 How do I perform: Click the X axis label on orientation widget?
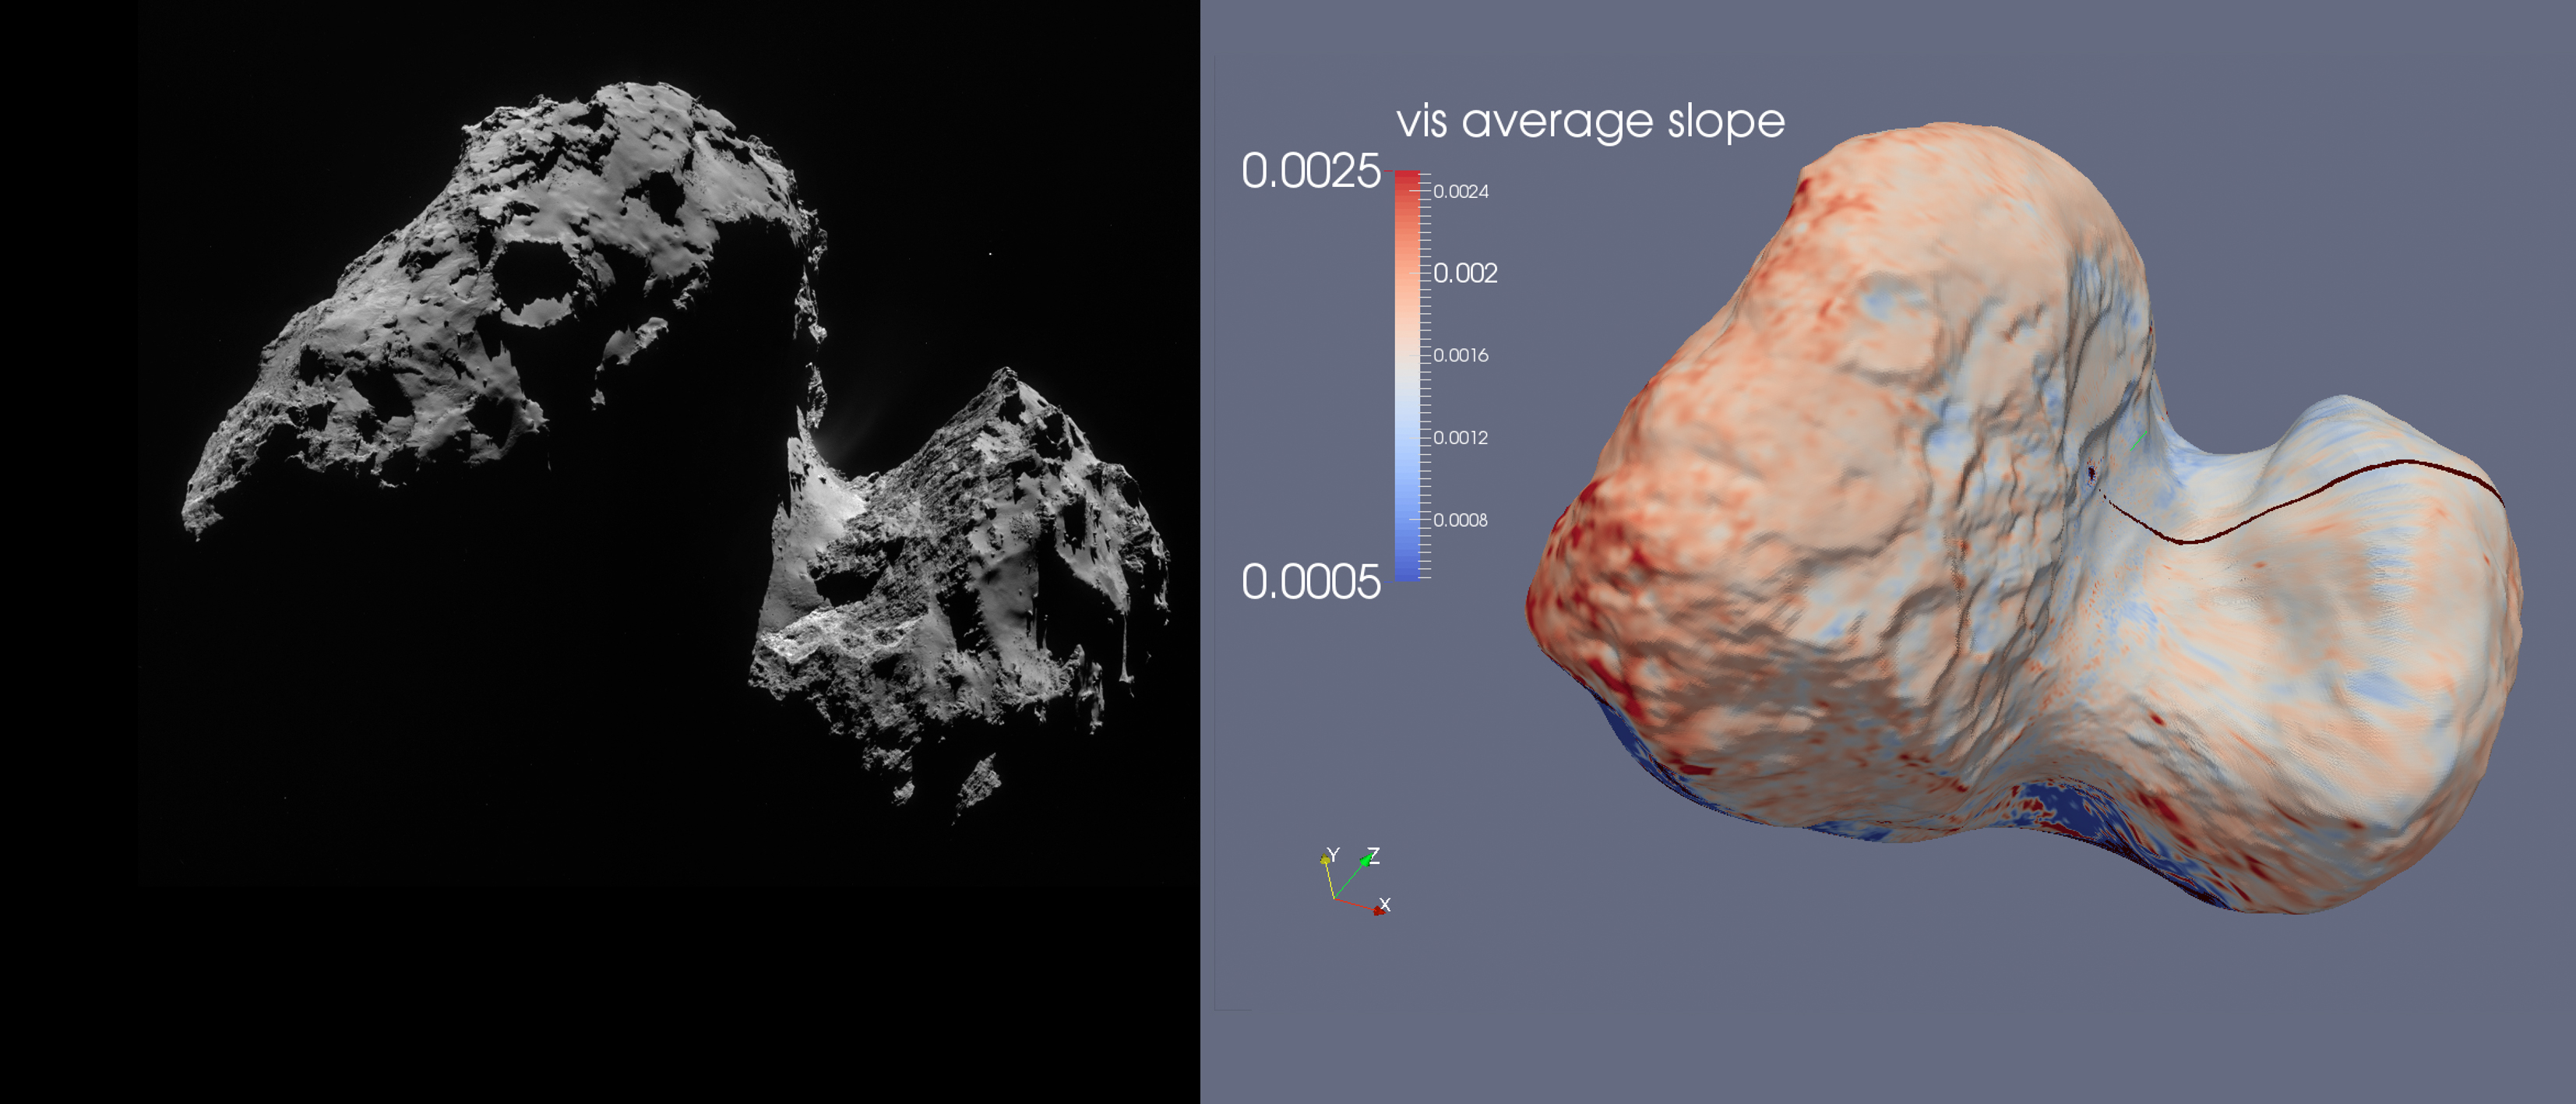pyautogui.click(x=1385, y=904)
